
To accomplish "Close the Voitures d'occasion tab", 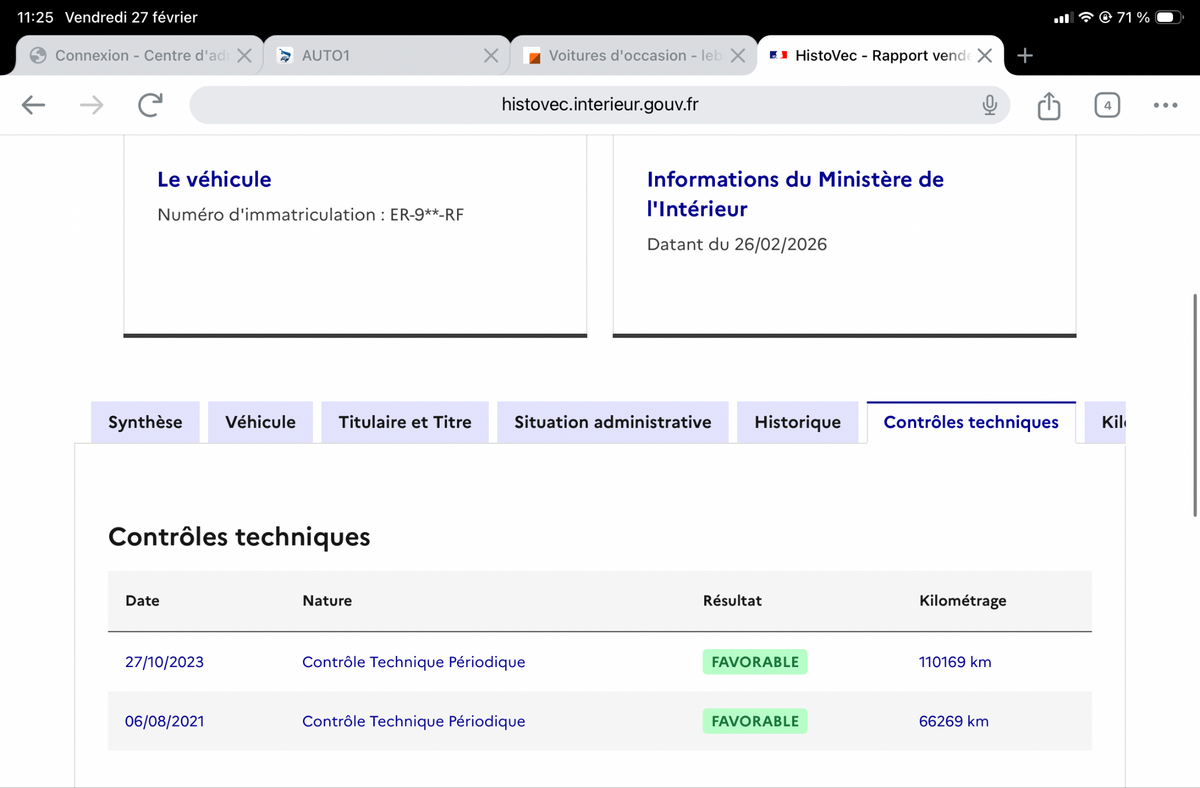I will 737,56.
